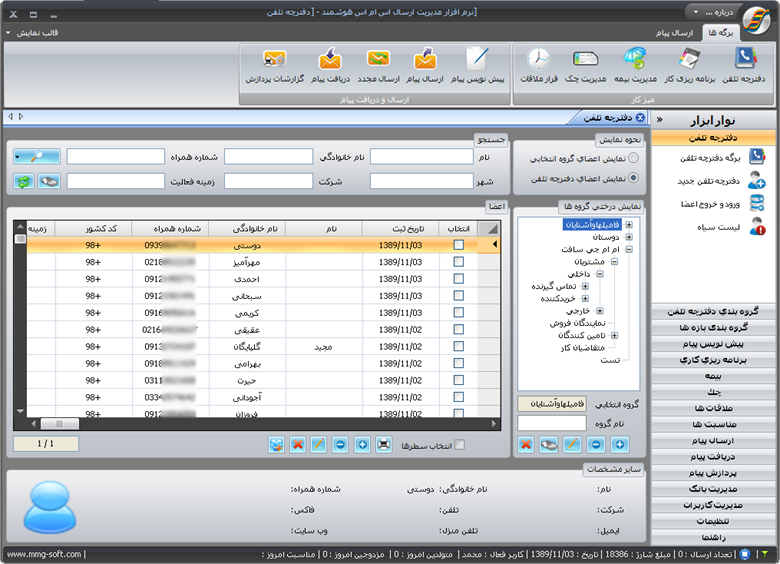Expand فامیلهاوآشنایان tree node
Viewport: 780px width, 564px height.
pyautogui.click(x=629, y=225)
